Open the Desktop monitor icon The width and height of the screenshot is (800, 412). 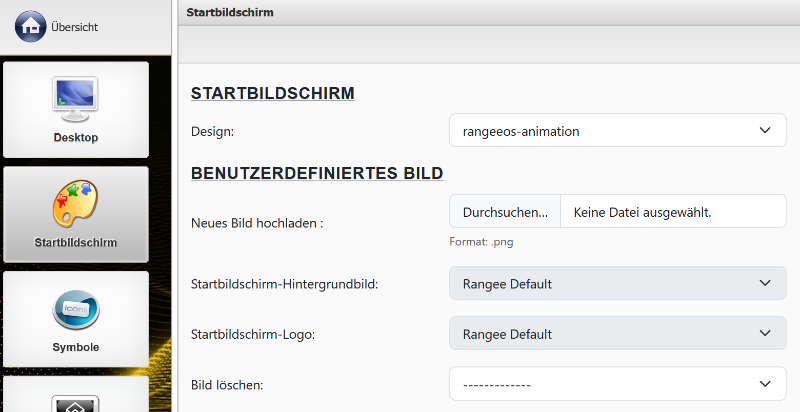pyautogui.click(x=76, y=98)
